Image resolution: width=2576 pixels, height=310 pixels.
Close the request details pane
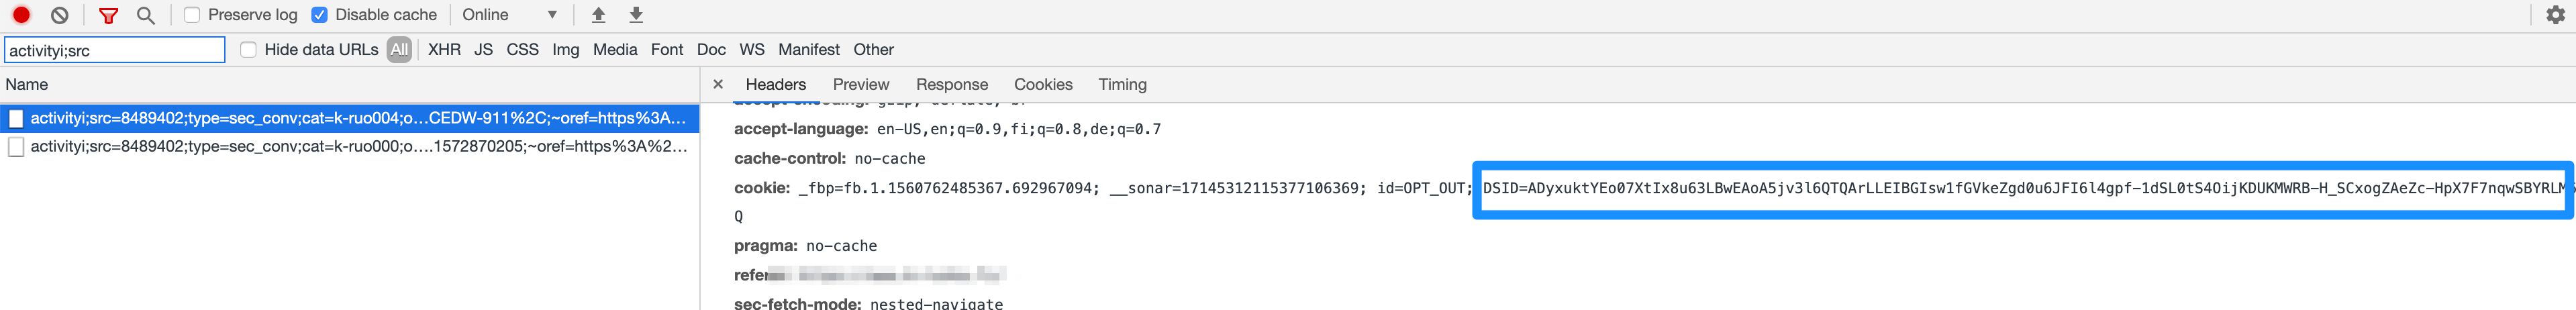(x=718, y=84)
